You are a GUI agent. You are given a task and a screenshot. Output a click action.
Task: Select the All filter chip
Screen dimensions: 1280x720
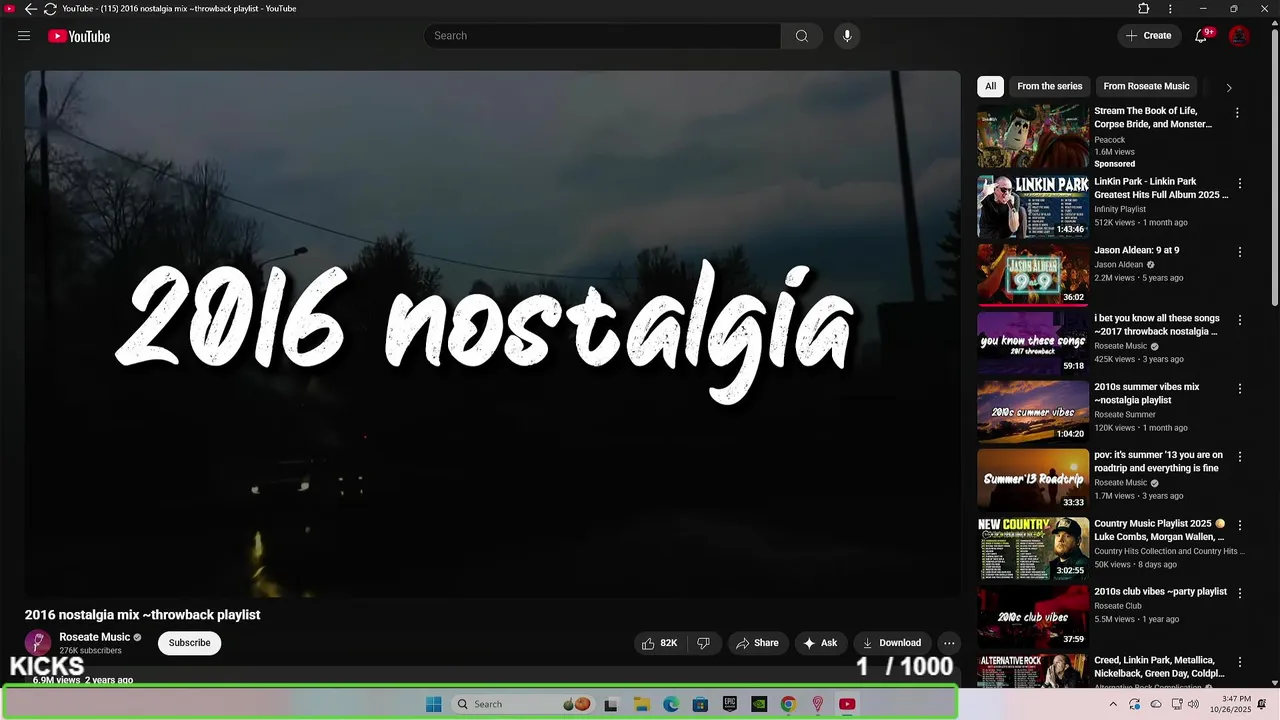[990, 86]
